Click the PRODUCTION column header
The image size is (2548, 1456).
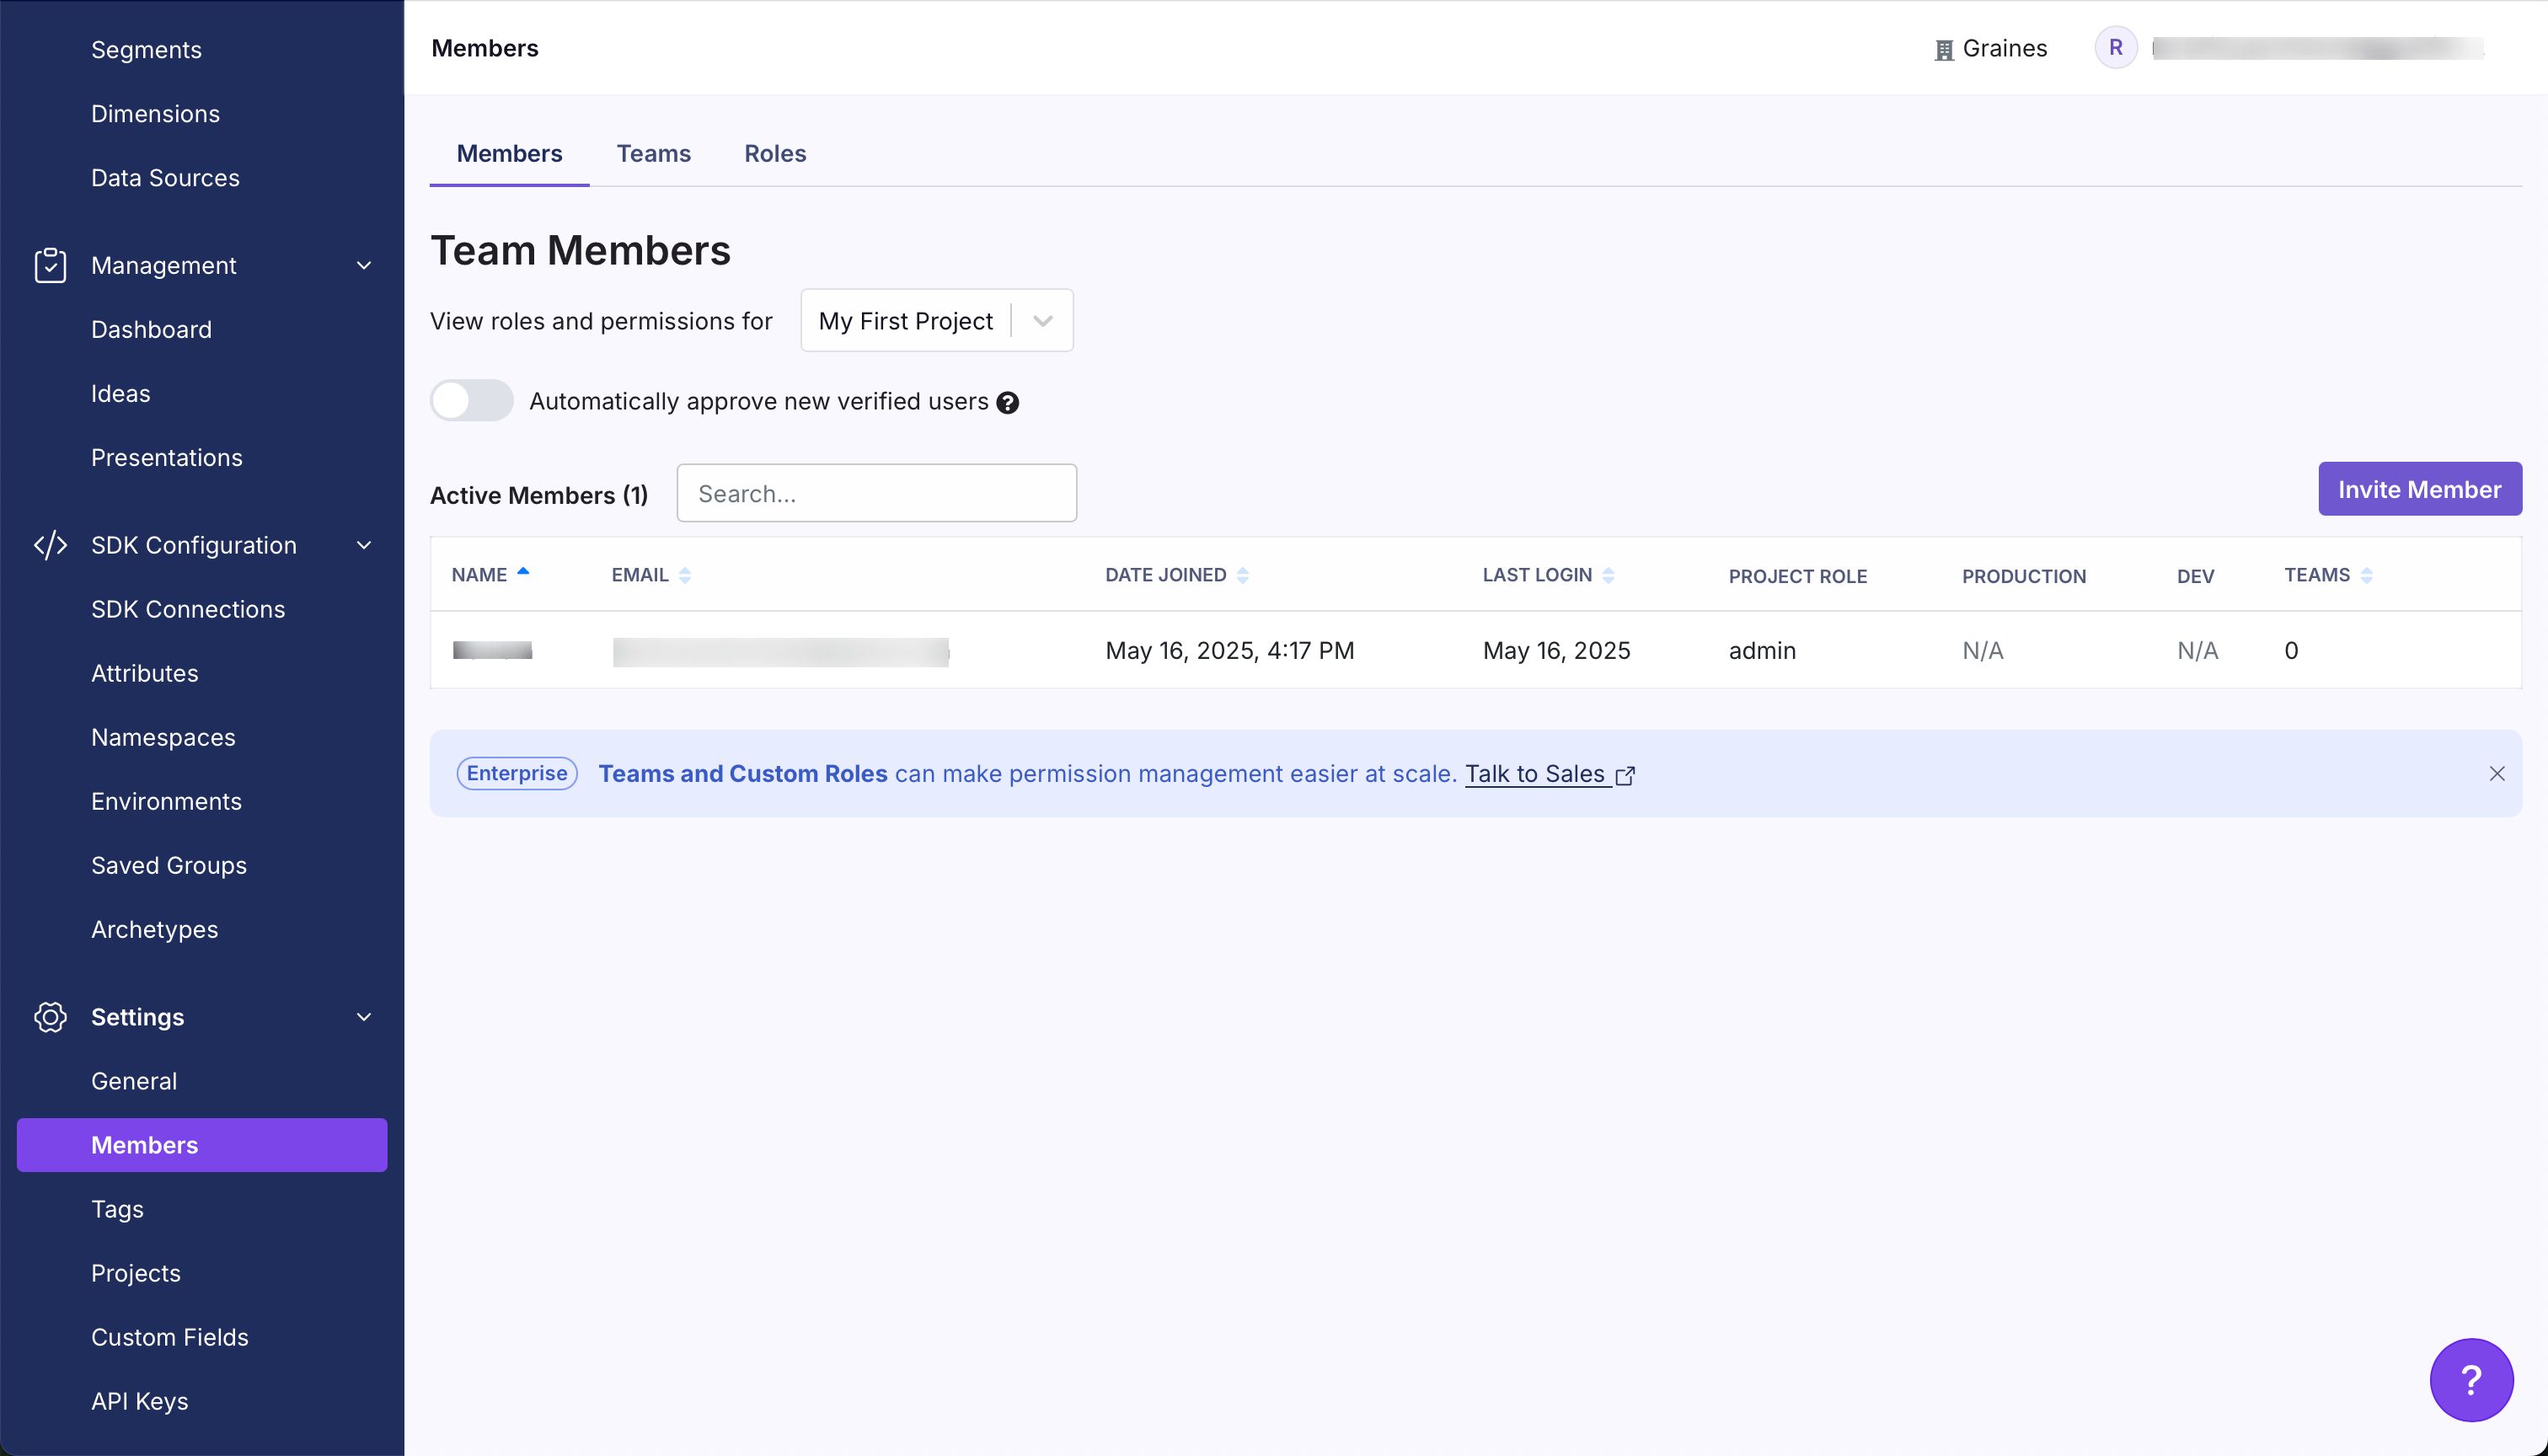(2024, 576)
